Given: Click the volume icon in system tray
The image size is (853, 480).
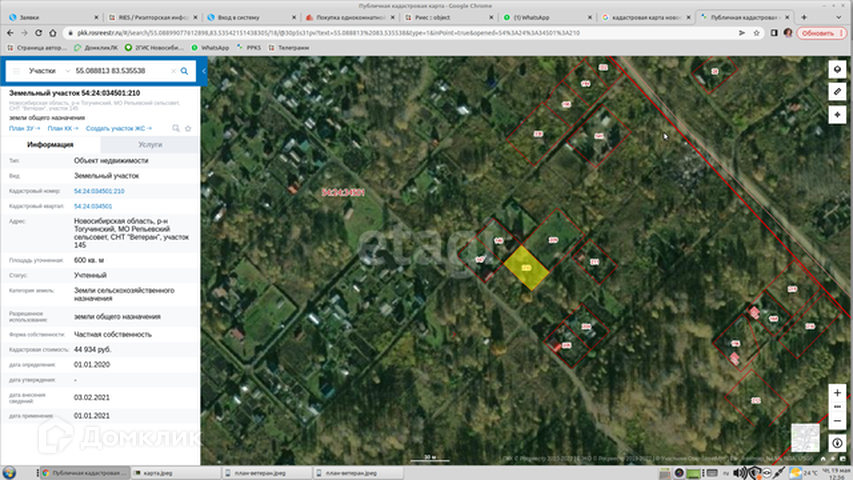Looking at the screenshot, I should tap(739, 473).
